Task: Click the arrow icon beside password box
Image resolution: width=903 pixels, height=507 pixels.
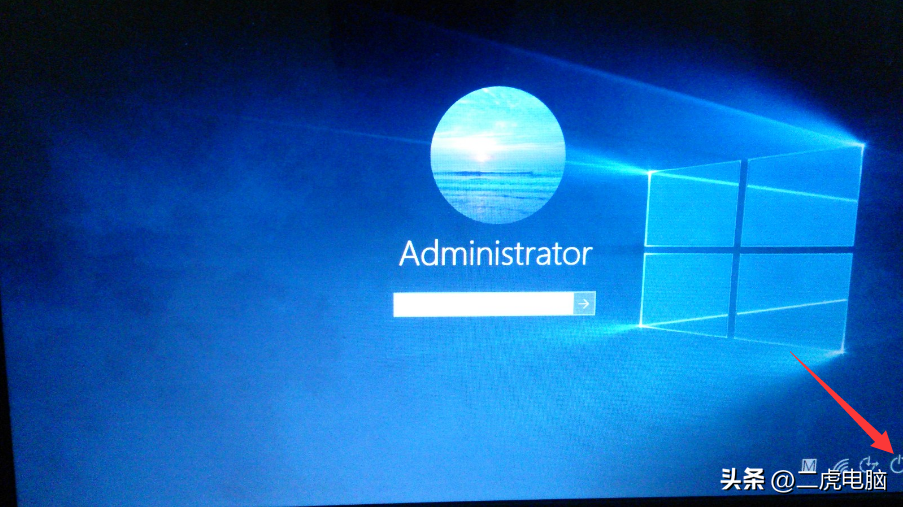Action: 584,304
